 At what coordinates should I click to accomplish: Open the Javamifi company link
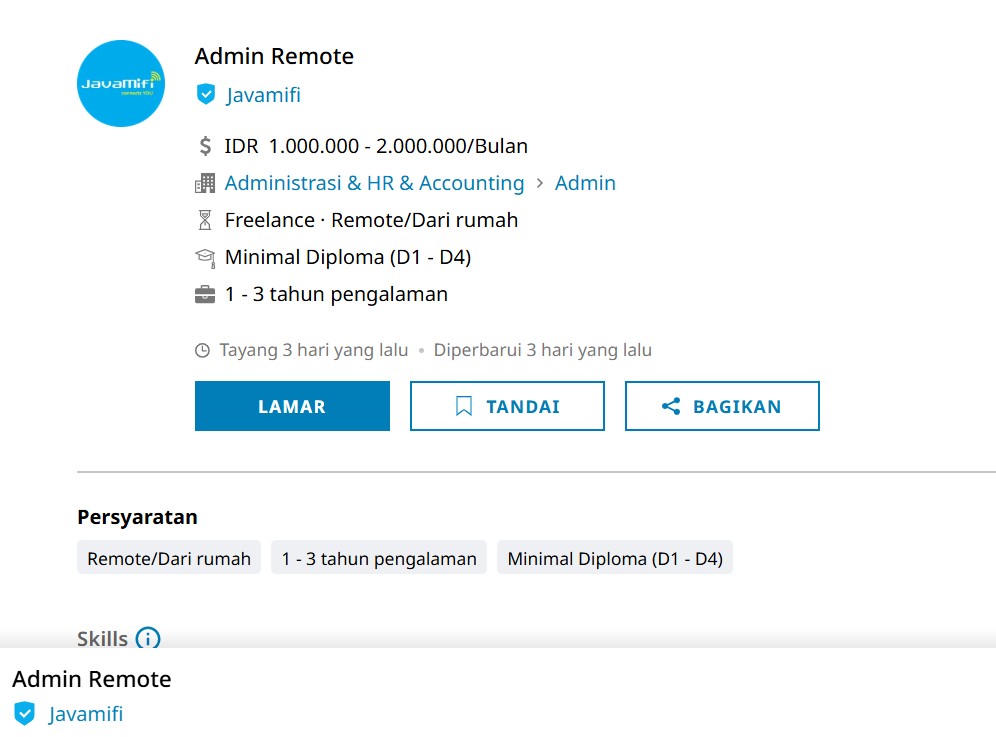263,95
